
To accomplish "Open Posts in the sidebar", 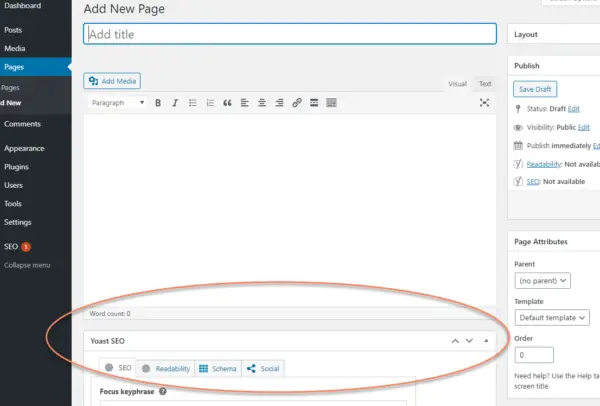I will (x=13, y=30).
